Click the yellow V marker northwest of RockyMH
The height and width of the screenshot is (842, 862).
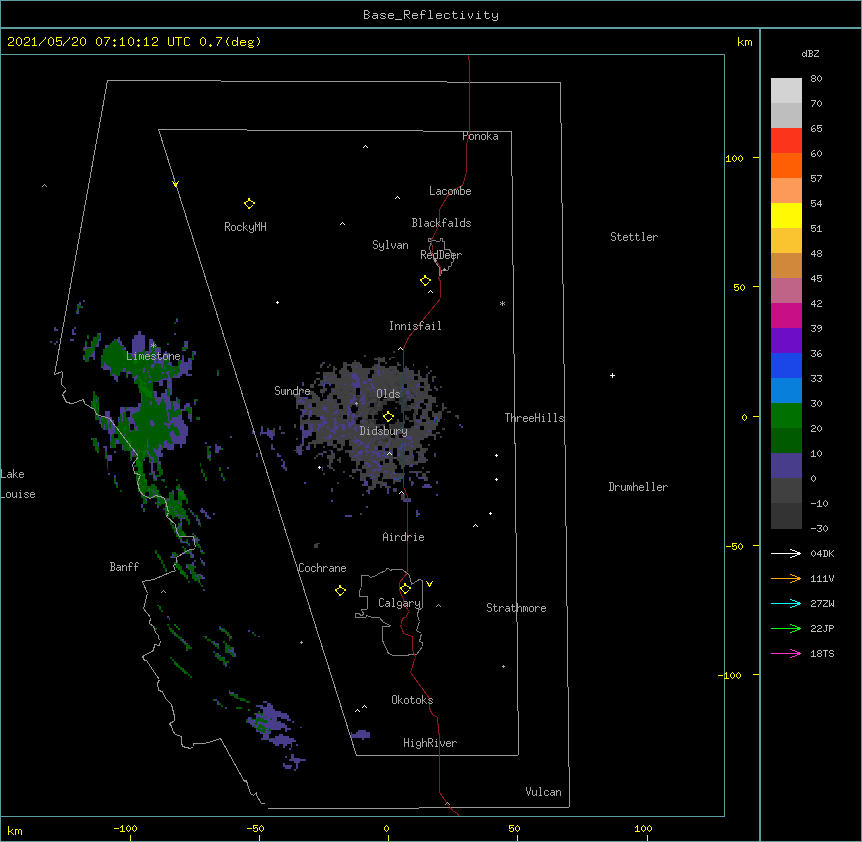[175, 184]
